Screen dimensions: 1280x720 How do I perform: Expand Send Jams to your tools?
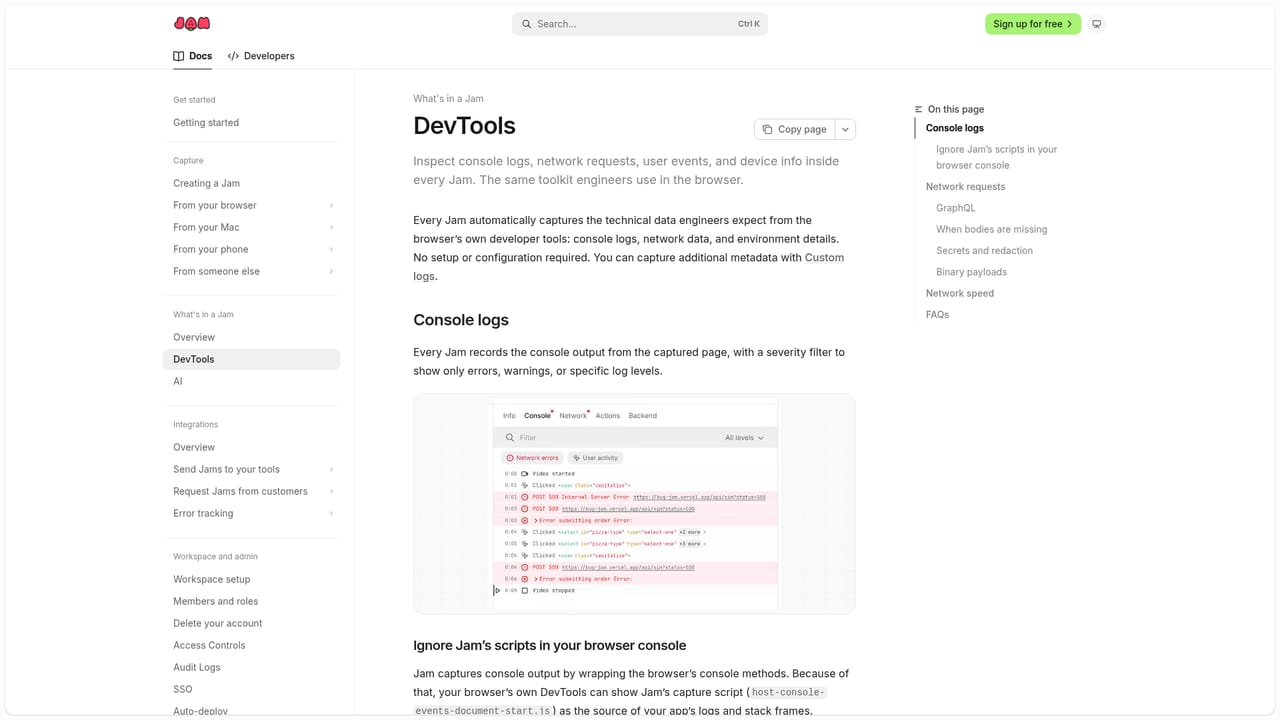click(252, 470)
